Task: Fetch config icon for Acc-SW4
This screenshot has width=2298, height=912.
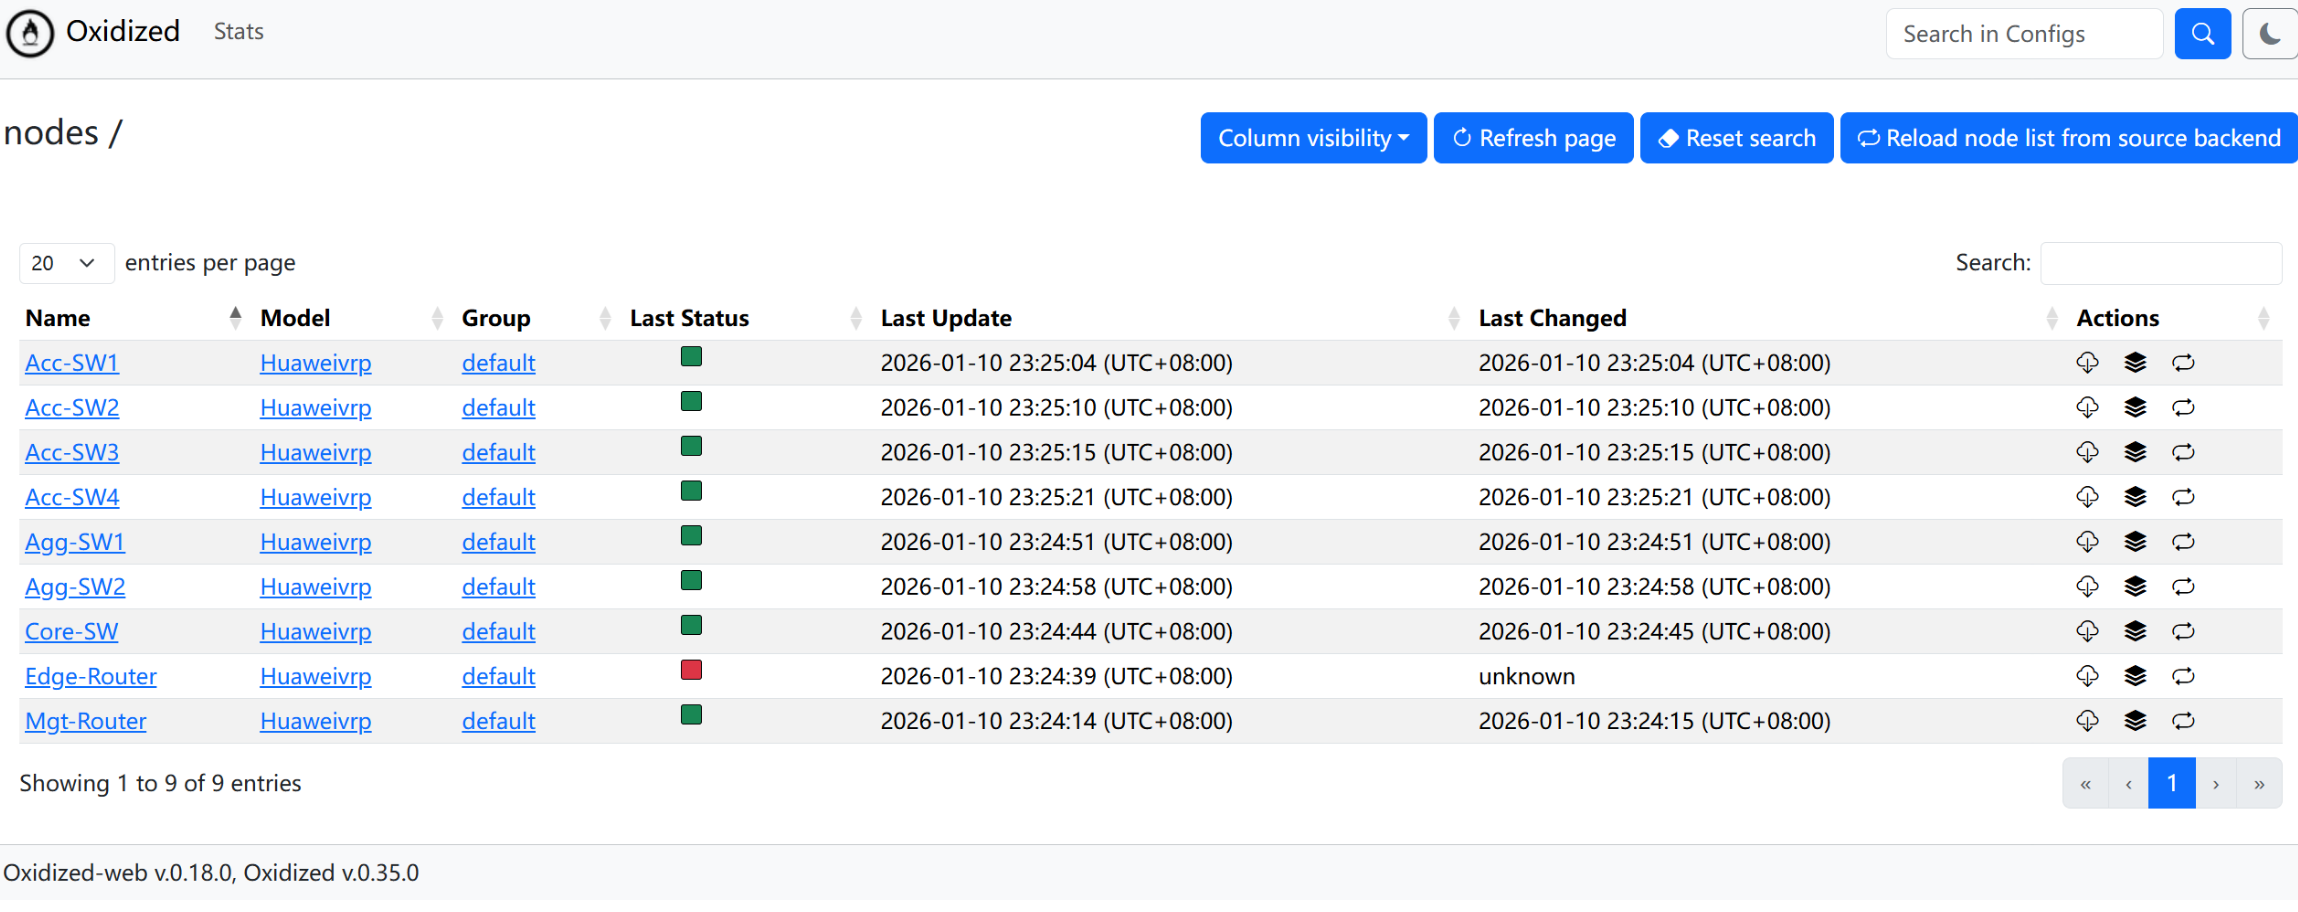Action: [x=2087, y=497]
